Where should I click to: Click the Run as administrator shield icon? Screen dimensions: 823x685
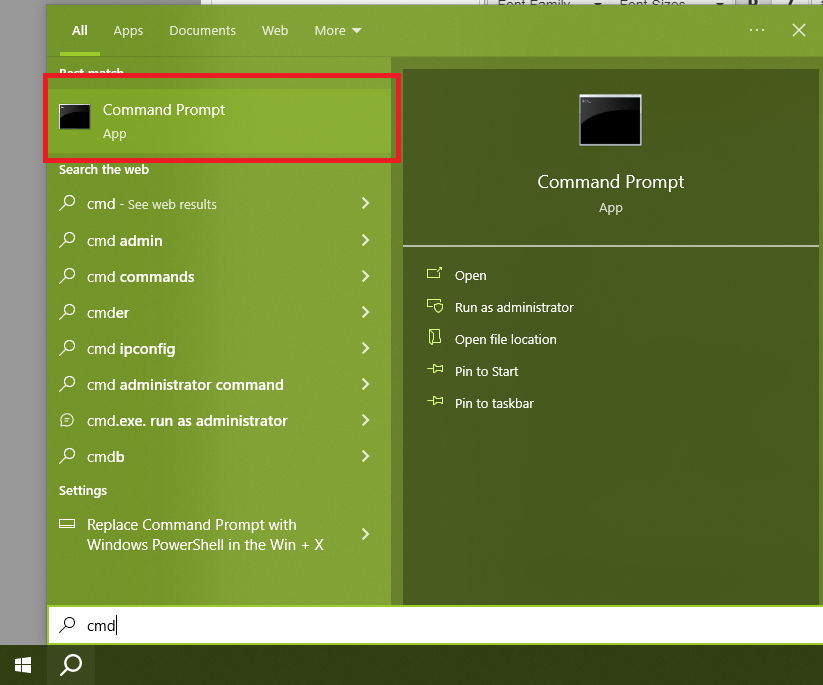pos(435,305)
